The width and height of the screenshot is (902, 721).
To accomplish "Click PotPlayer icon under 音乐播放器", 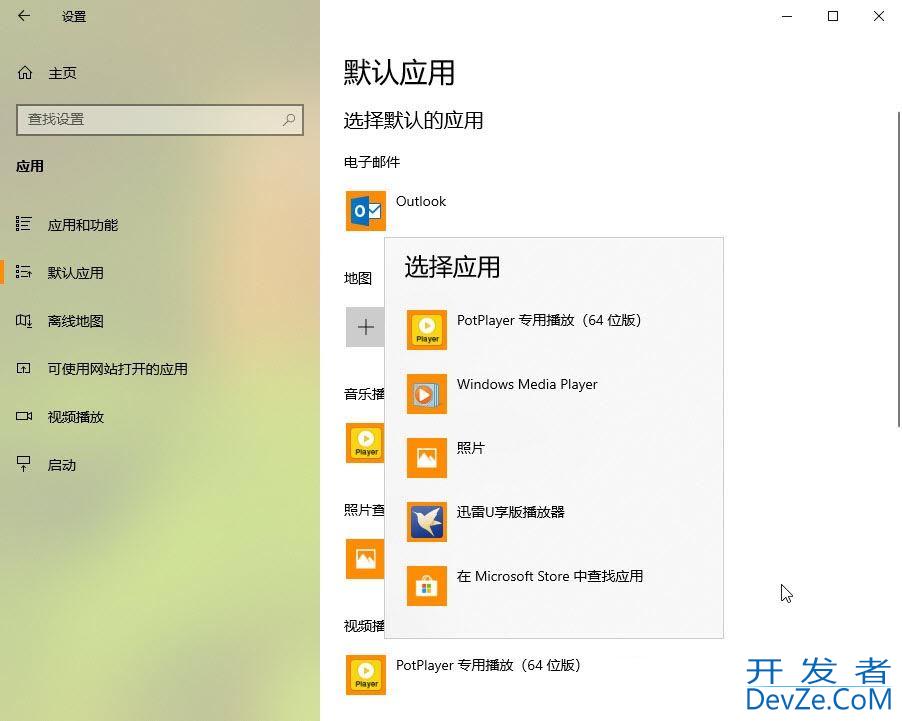I will pyautogui.click(x=365, y=442).
